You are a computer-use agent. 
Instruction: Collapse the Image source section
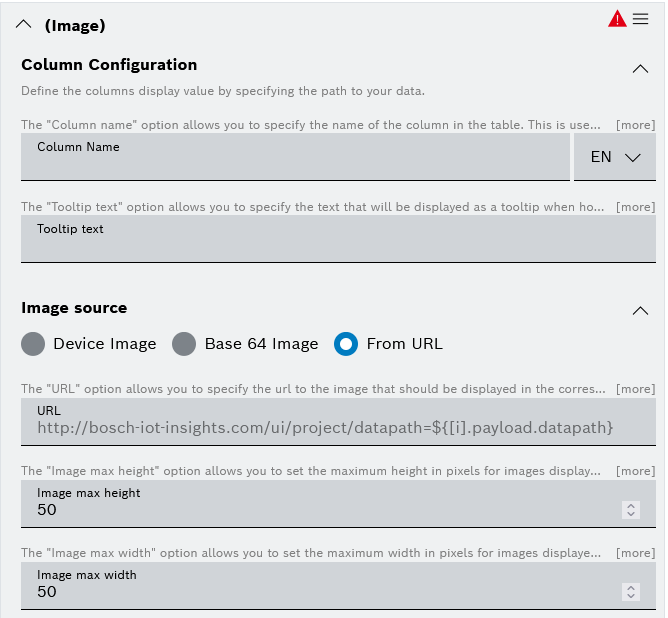(x=640, y=310)
